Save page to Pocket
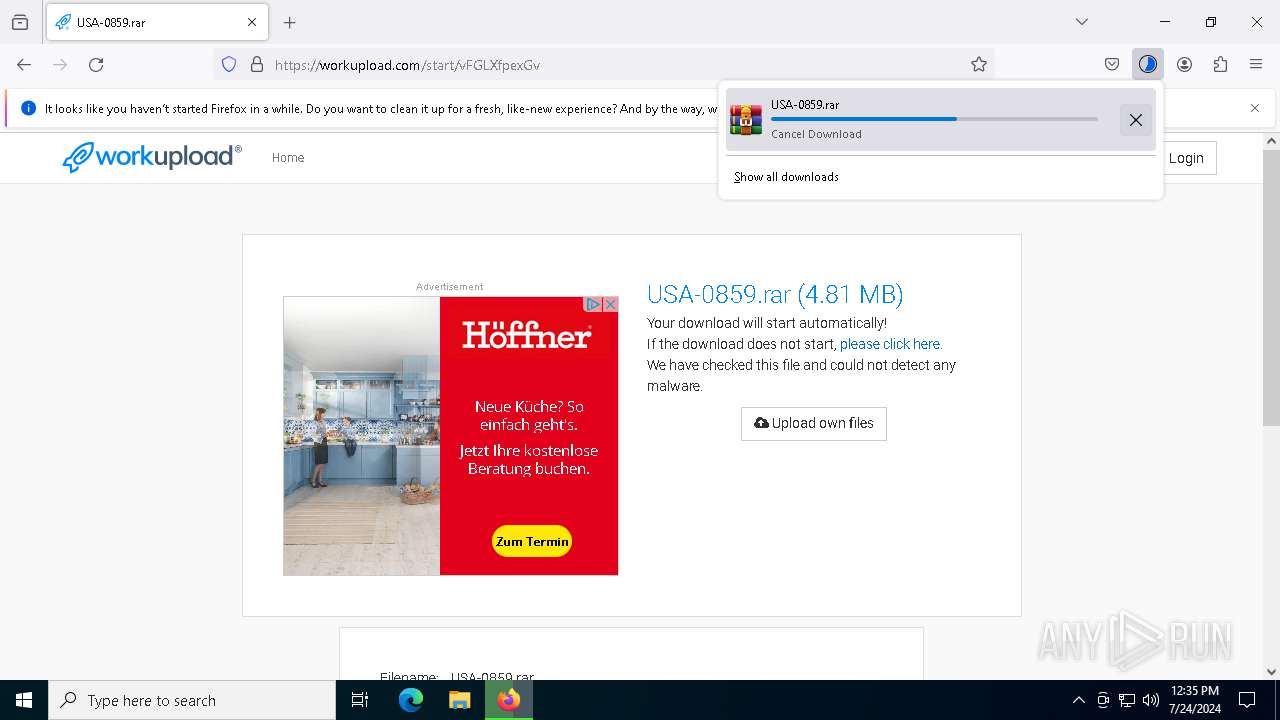The image size is (1280, 720). pos(1112,64)
